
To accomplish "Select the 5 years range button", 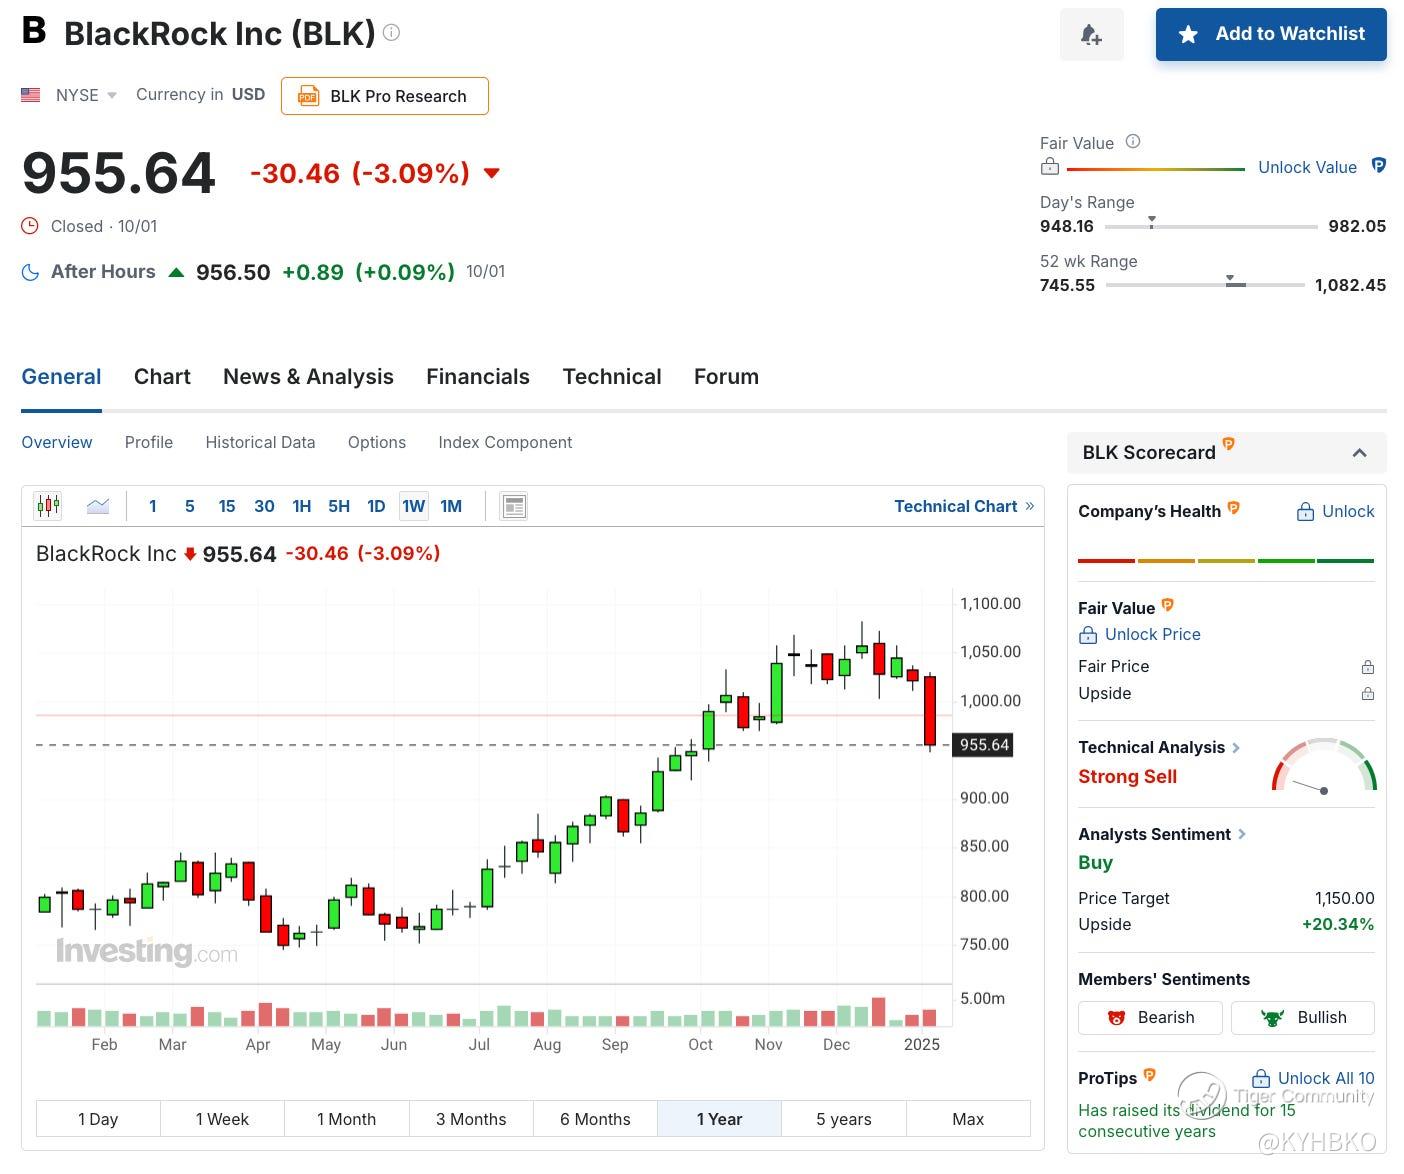I will pyautogui.click(x=844, y=1119).
